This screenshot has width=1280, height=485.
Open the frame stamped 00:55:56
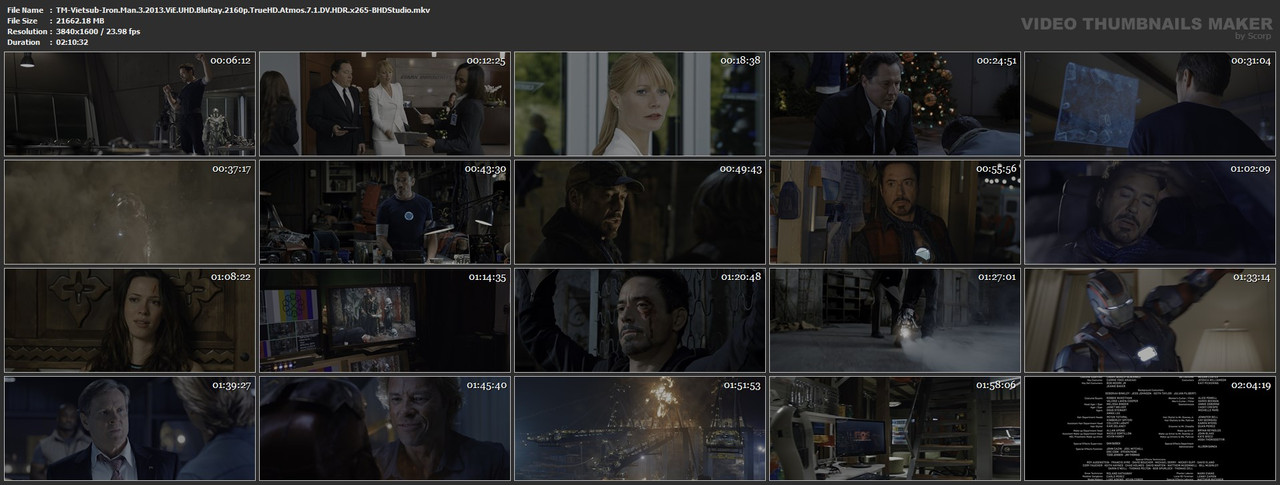tap(894, 211)
